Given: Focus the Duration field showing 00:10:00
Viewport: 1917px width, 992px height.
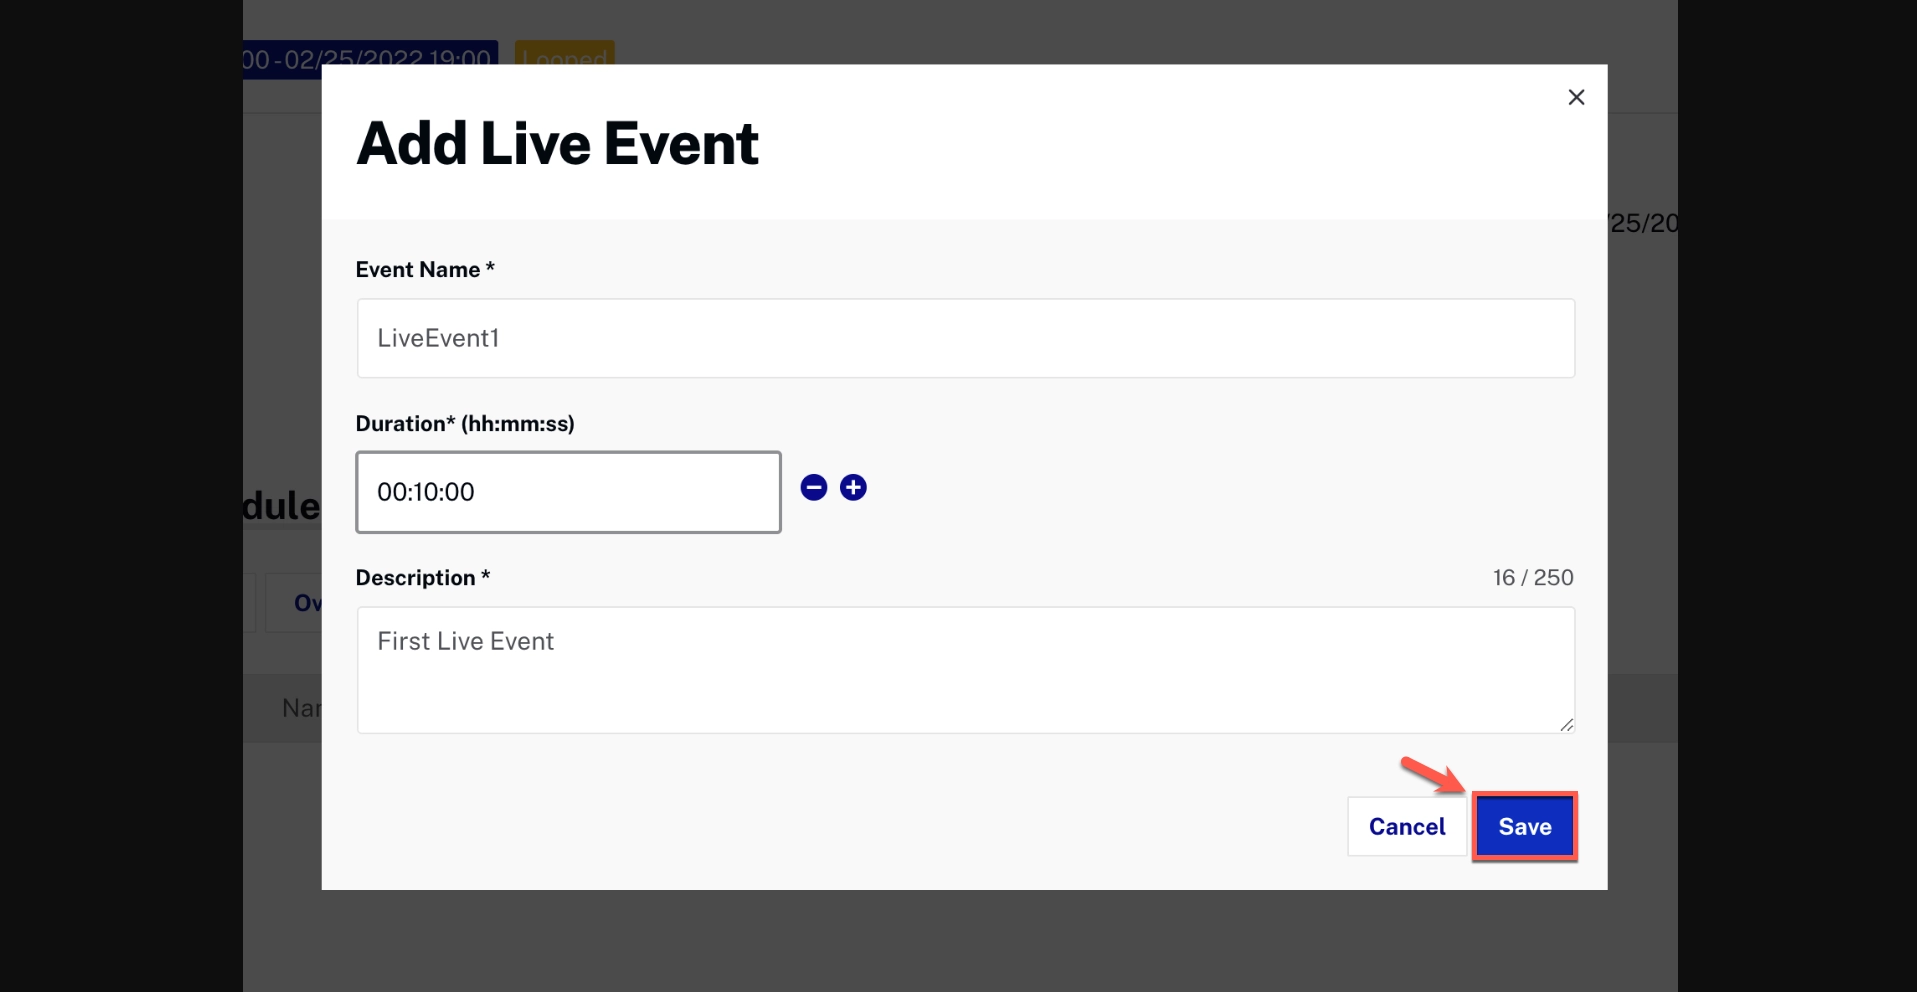Looking at the screenshot, I should 568,492.
